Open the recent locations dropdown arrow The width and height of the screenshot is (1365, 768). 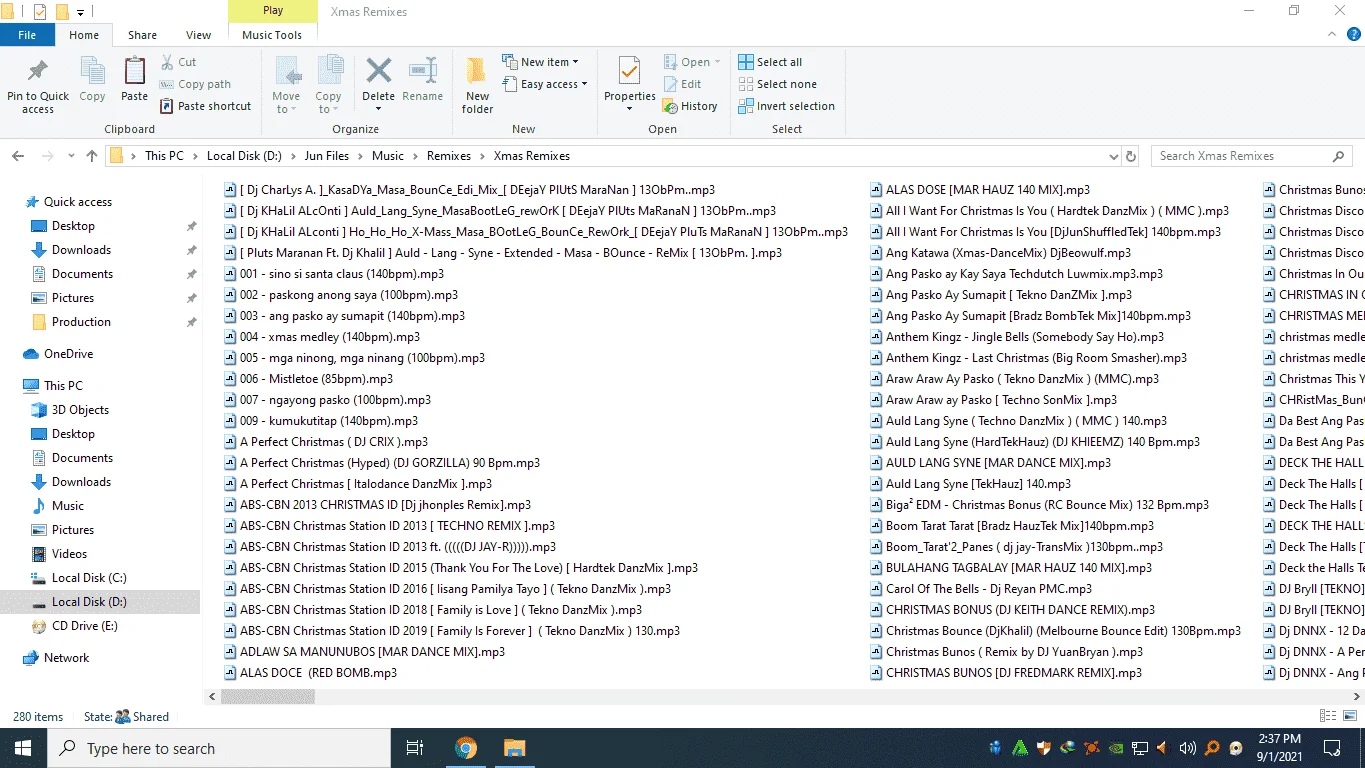coord(69,156)
